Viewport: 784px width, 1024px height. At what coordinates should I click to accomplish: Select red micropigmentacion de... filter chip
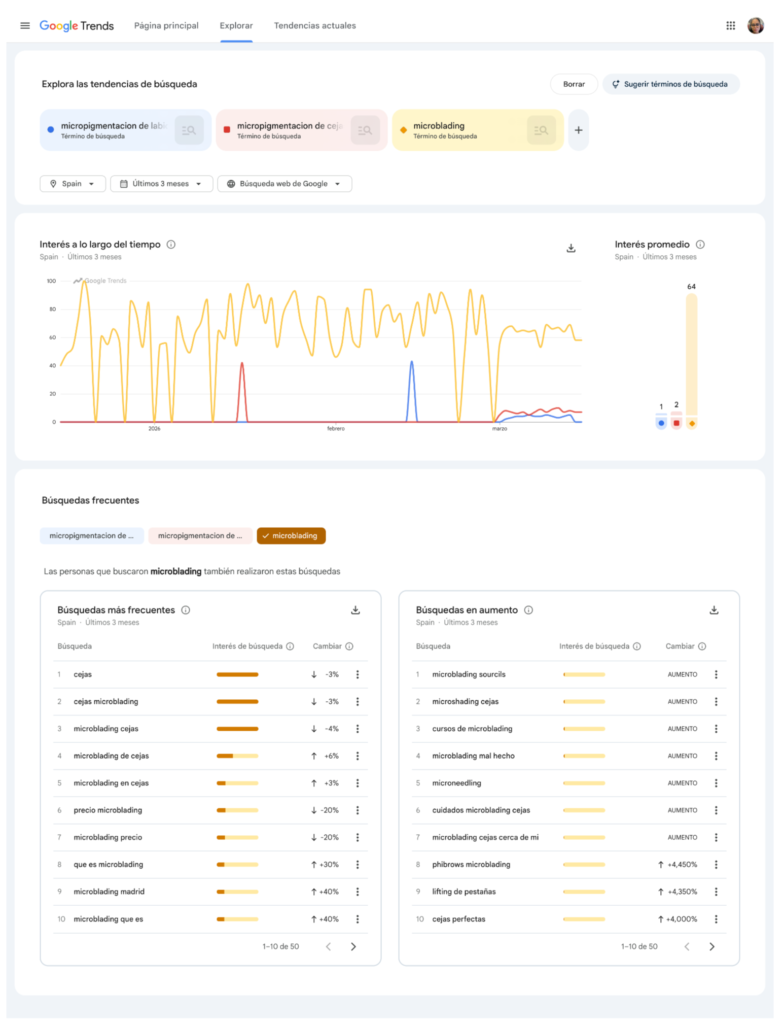pos(200,536)
